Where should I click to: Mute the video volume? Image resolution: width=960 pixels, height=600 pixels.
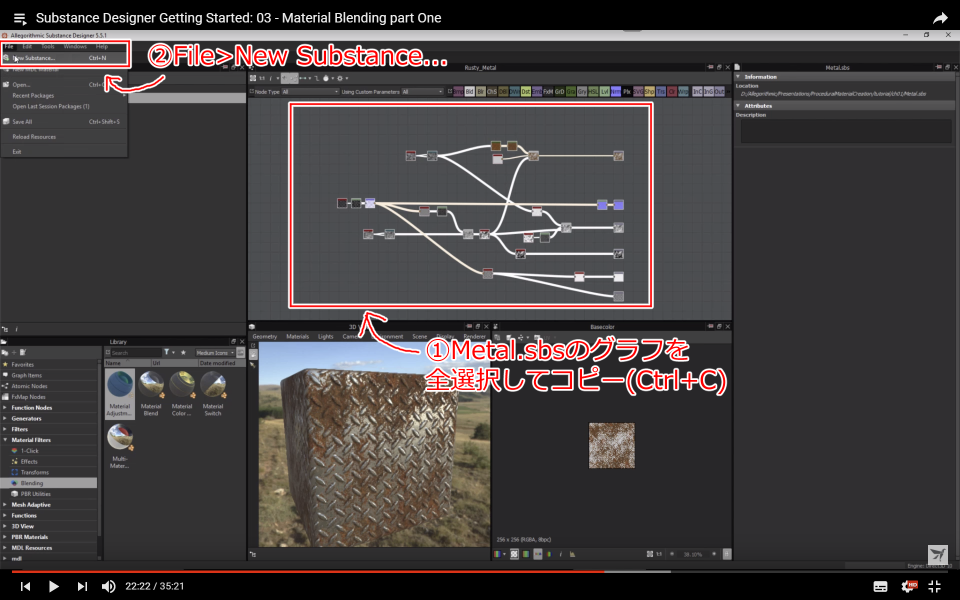pyautogui.click(x=108, y=587)
